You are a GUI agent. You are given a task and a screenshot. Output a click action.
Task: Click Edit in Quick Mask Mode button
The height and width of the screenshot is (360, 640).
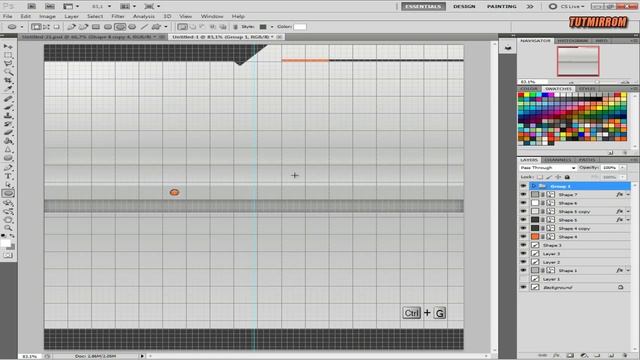(8, 256)
